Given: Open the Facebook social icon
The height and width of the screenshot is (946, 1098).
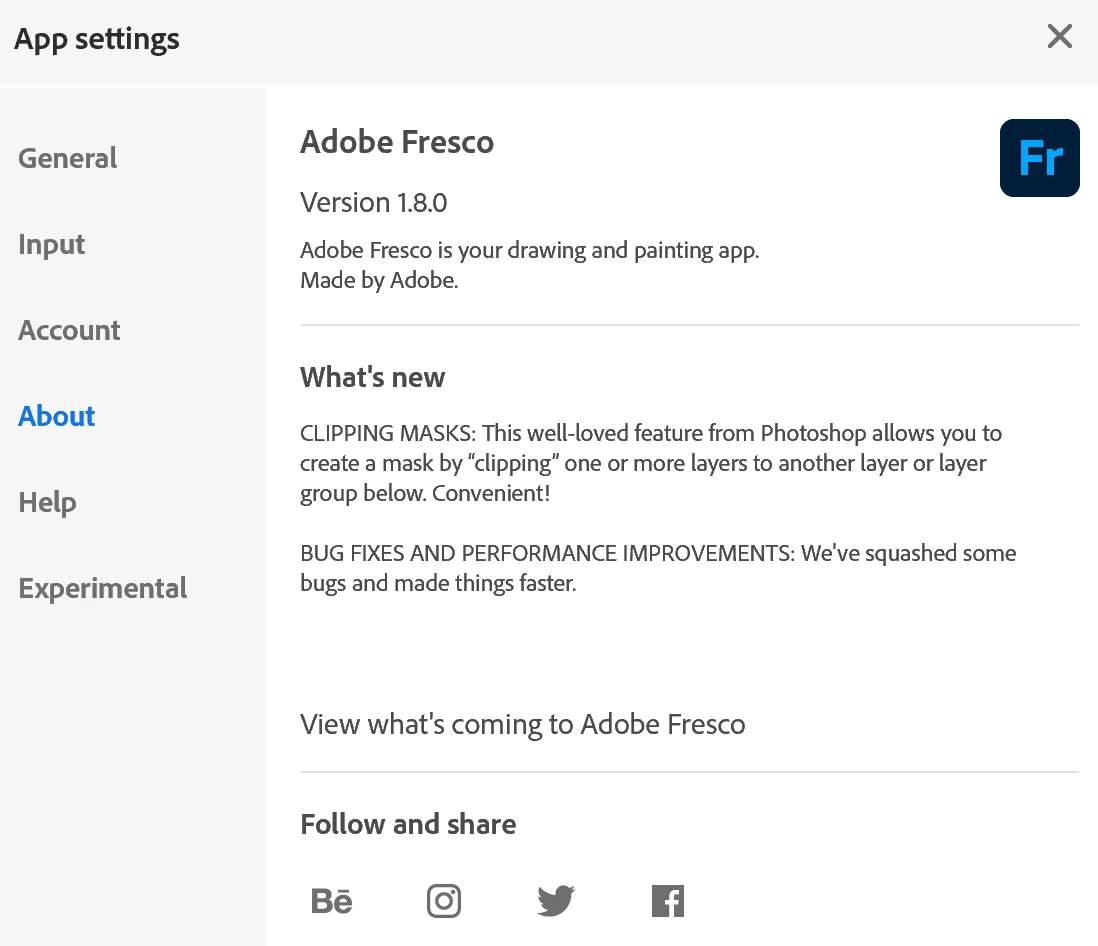Looking at the screenshot, I should [668, 901].
